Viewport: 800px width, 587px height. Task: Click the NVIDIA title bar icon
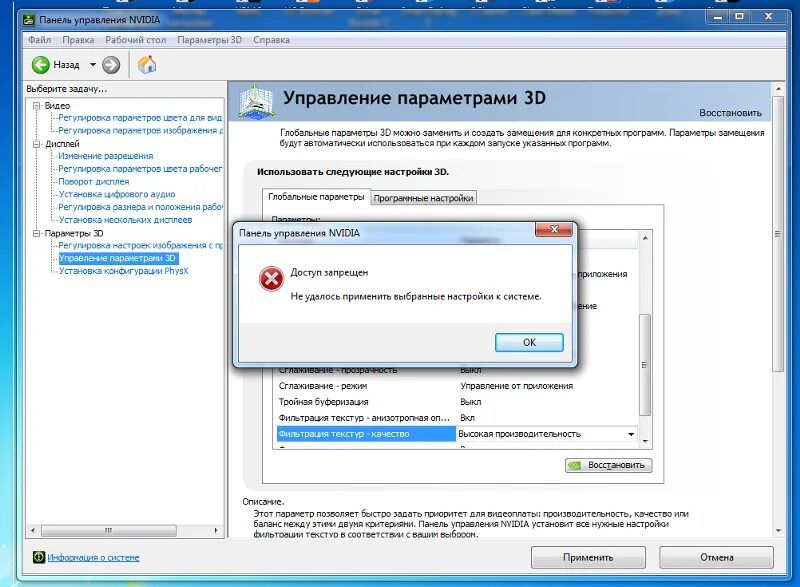click(x=29, y=20)
